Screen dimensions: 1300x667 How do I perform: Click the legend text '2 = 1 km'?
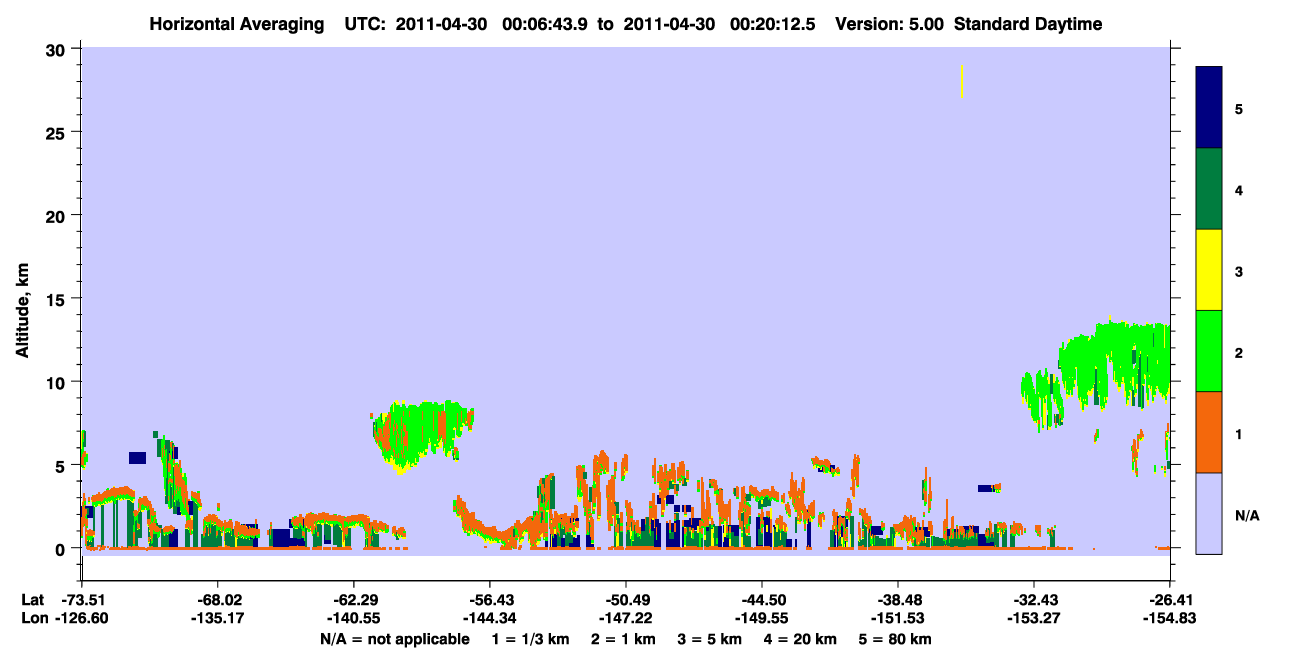coord(622,639)
